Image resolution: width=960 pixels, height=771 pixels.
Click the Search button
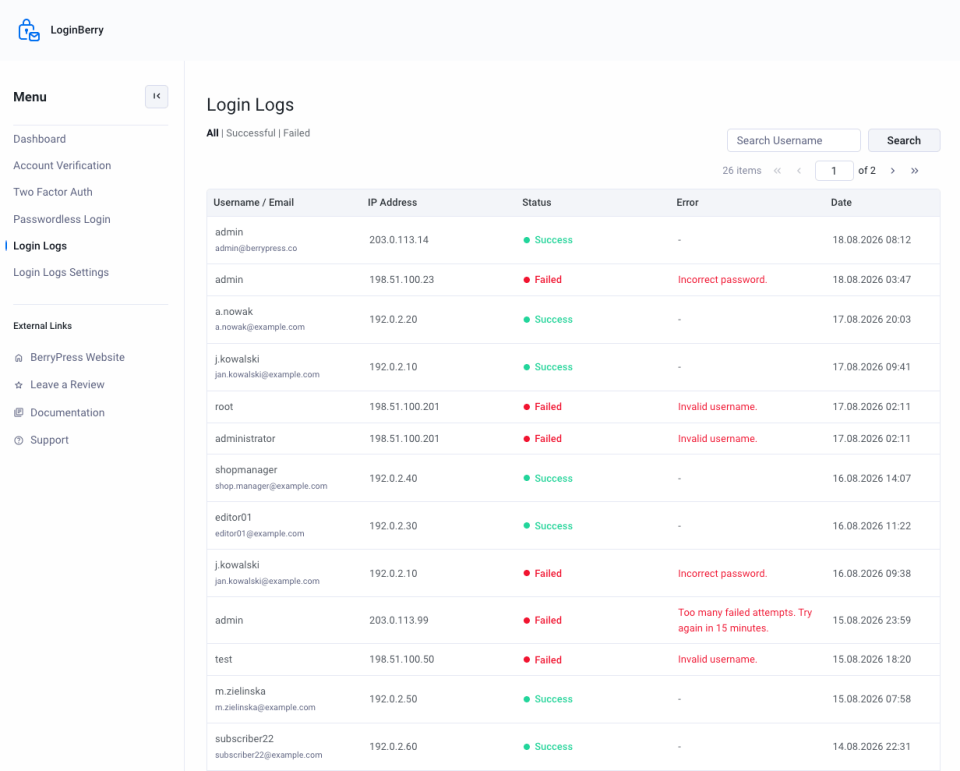(904, 140)
